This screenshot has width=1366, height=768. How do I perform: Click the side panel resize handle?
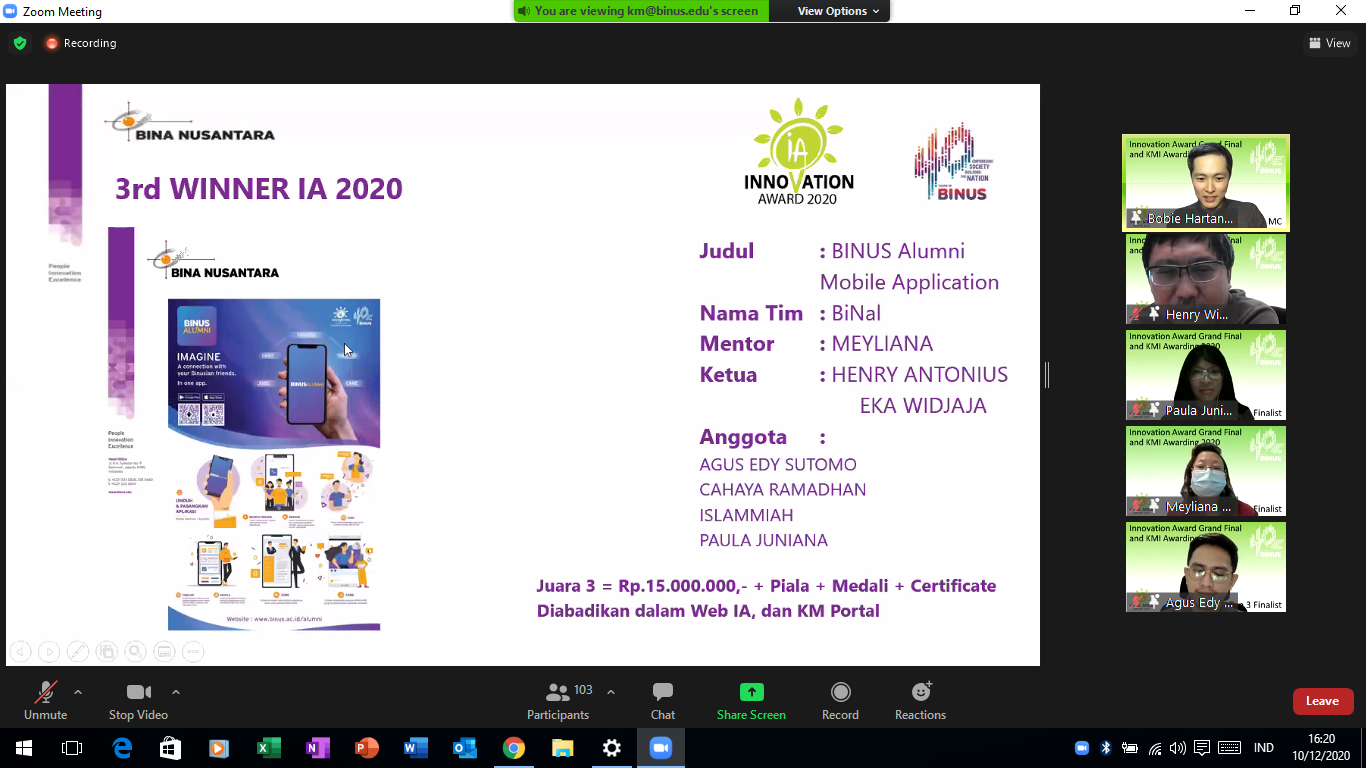pyautogui.click(x=1047, y=375)
